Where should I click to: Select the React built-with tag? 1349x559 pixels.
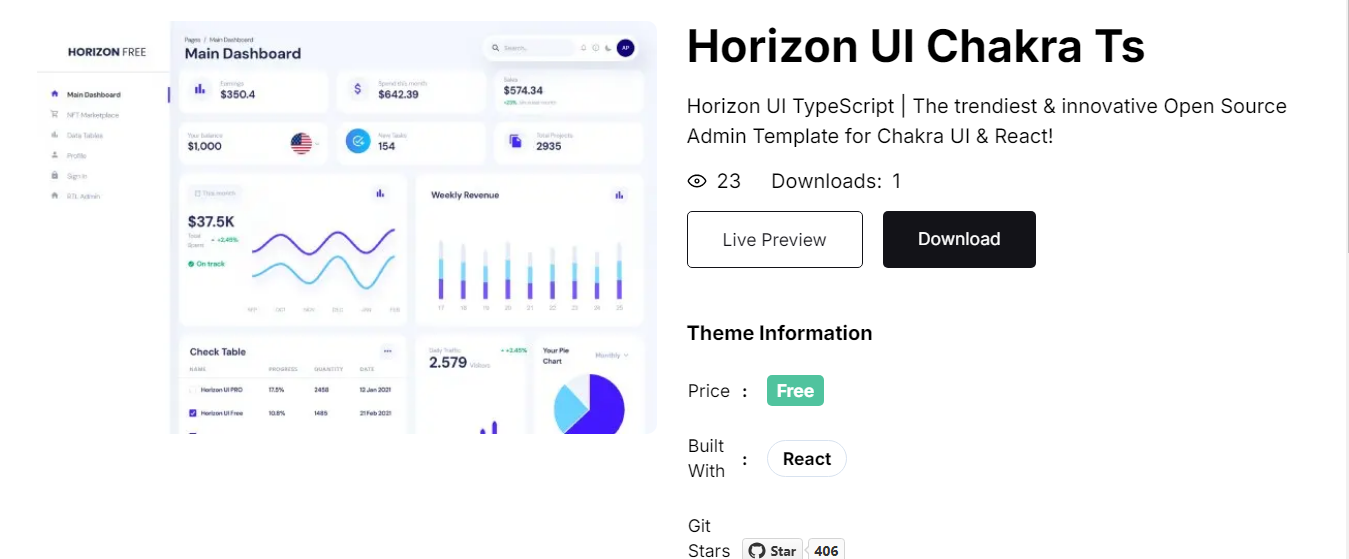coord(806,459)
